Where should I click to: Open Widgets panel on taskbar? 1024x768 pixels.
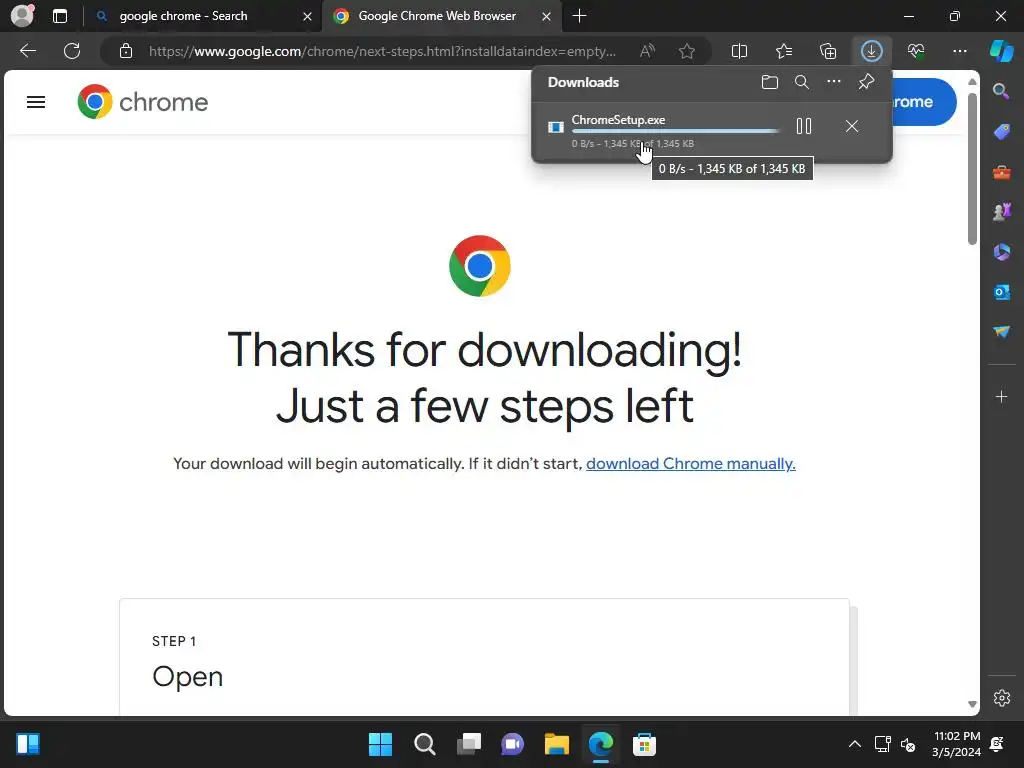pos(27,744)
